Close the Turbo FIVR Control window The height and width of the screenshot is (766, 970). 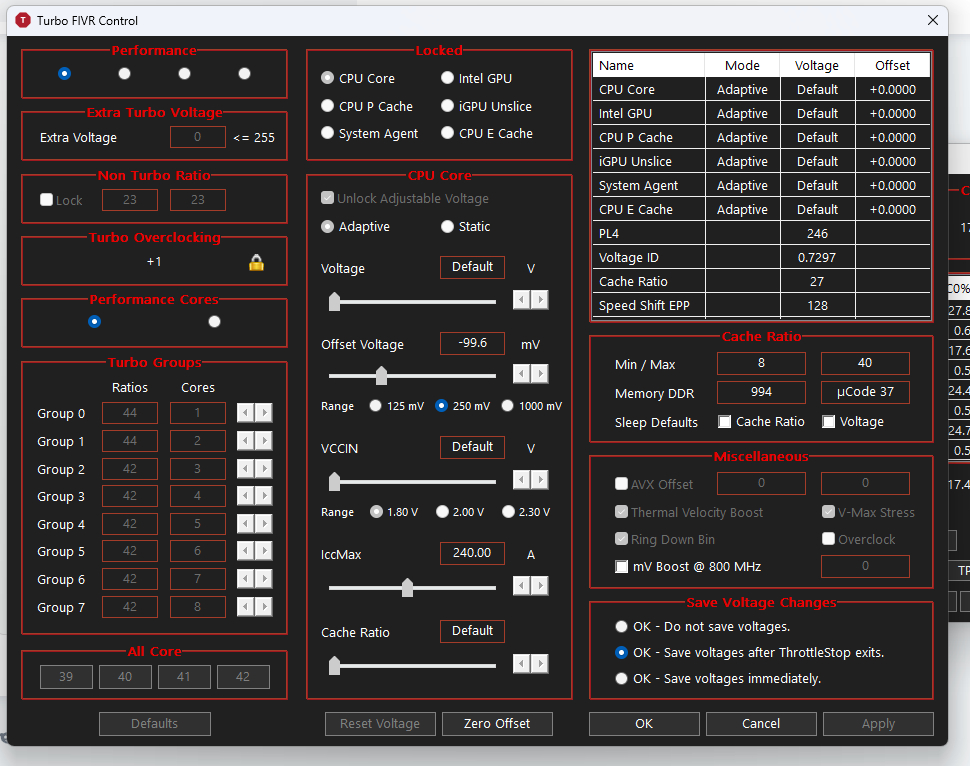pos(933,20)
